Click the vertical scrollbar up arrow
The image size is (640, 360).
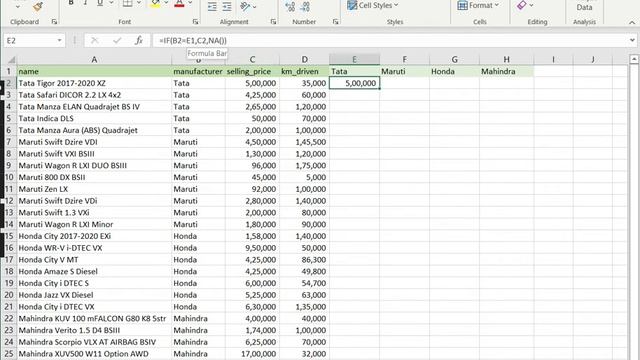point(634,60)
